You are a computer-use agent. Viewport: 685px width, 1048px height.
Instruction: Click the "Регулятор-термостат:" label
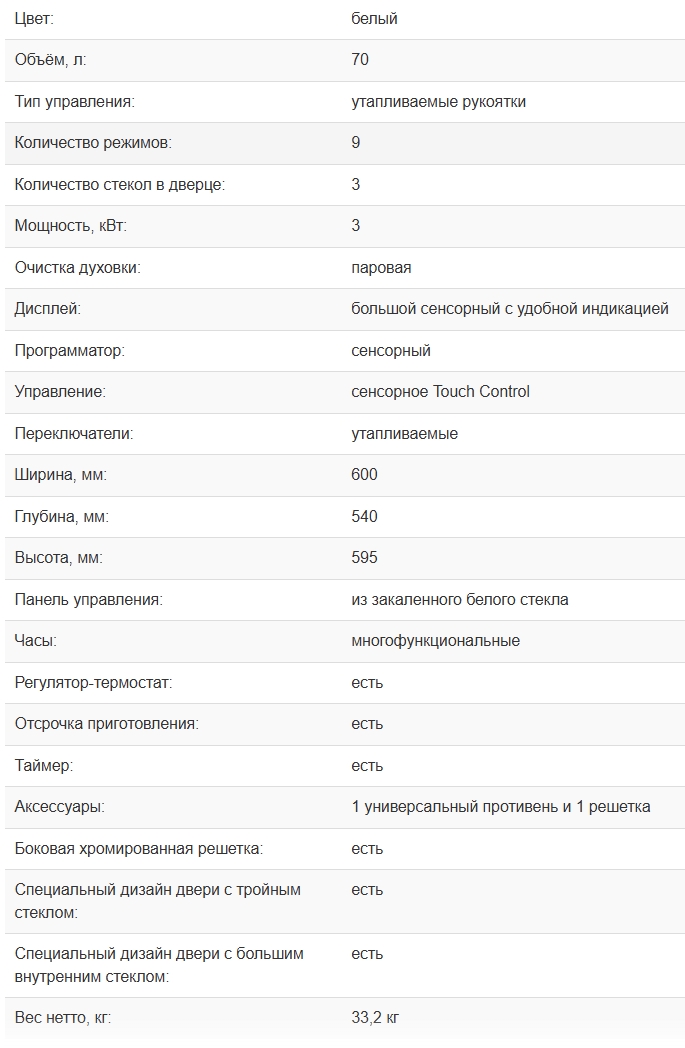(94, 683)
